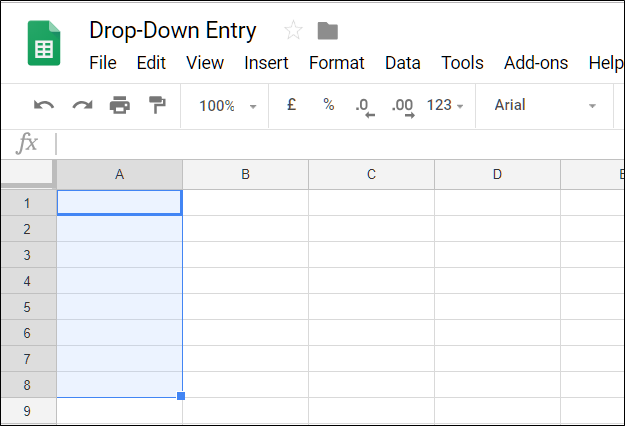Click the move to folder icon

tap(326, 30)
